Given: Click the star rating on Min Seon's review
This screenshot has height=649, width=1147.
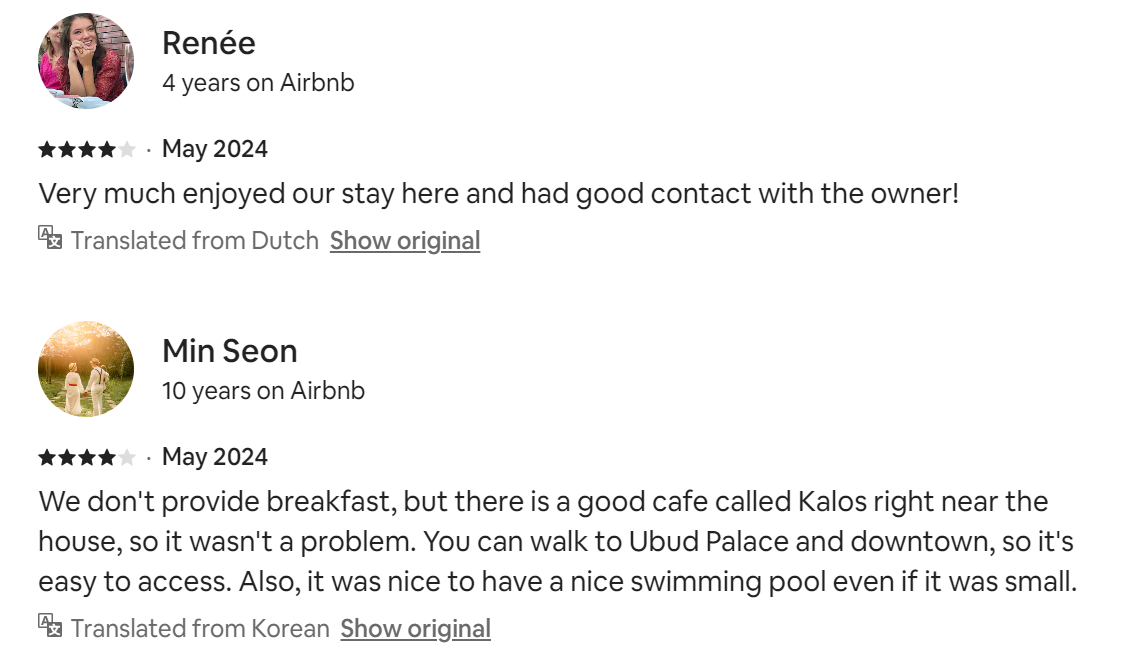Looking at the screenshot, I should (x=87, y=458).
